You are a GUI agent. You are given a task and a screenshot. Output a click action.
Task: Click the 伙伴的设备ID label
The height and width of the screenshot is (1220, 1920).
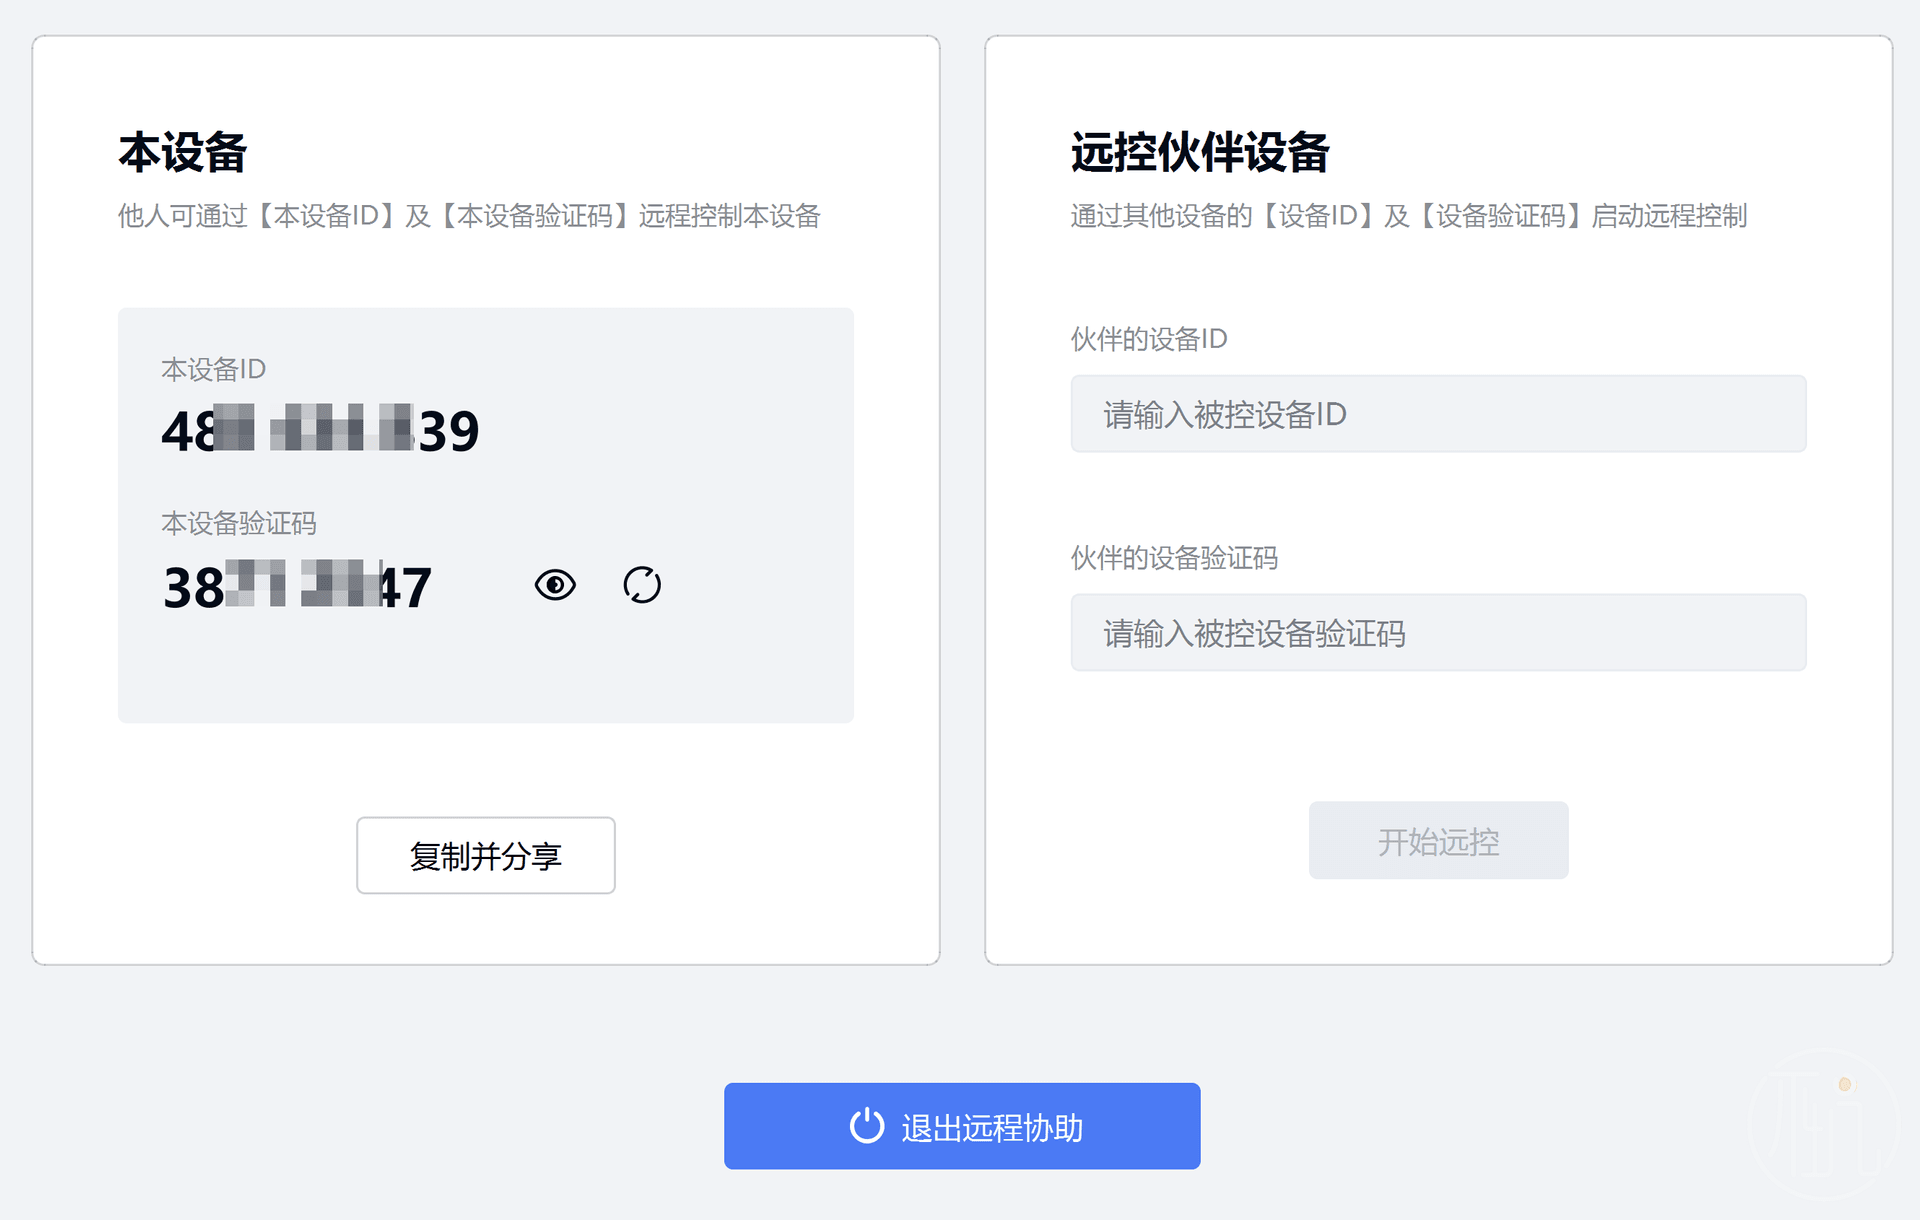click(1149, 339)
